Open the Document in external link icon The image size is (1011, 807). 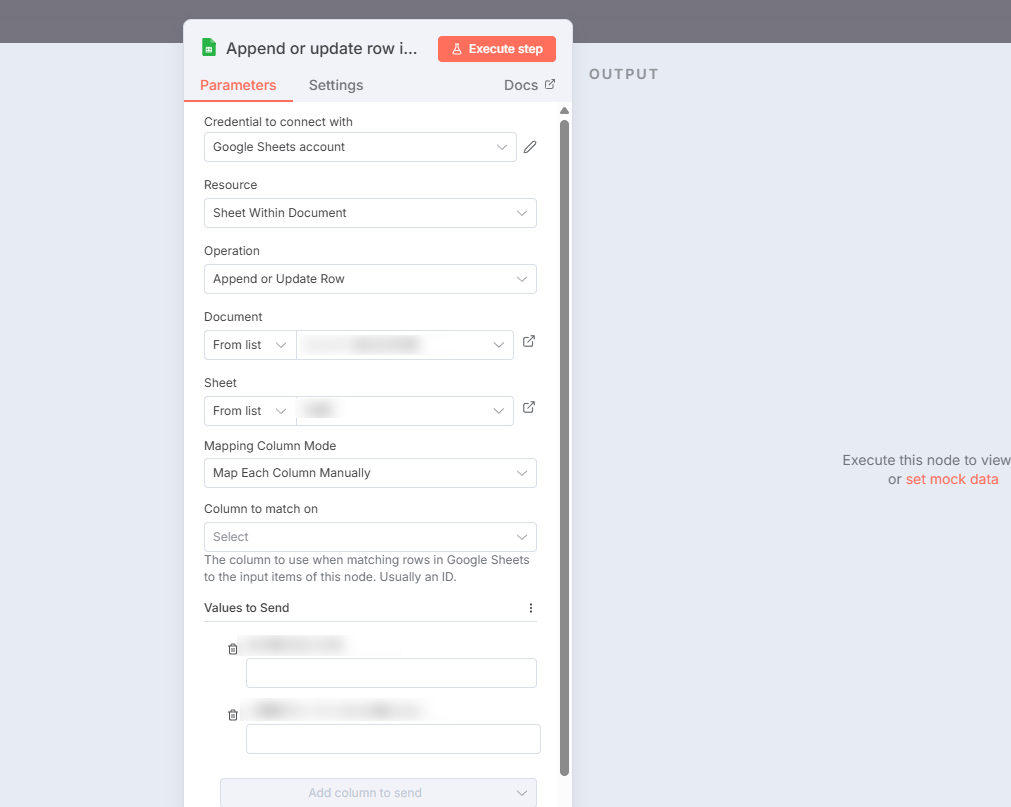click(x=529, y=342)
